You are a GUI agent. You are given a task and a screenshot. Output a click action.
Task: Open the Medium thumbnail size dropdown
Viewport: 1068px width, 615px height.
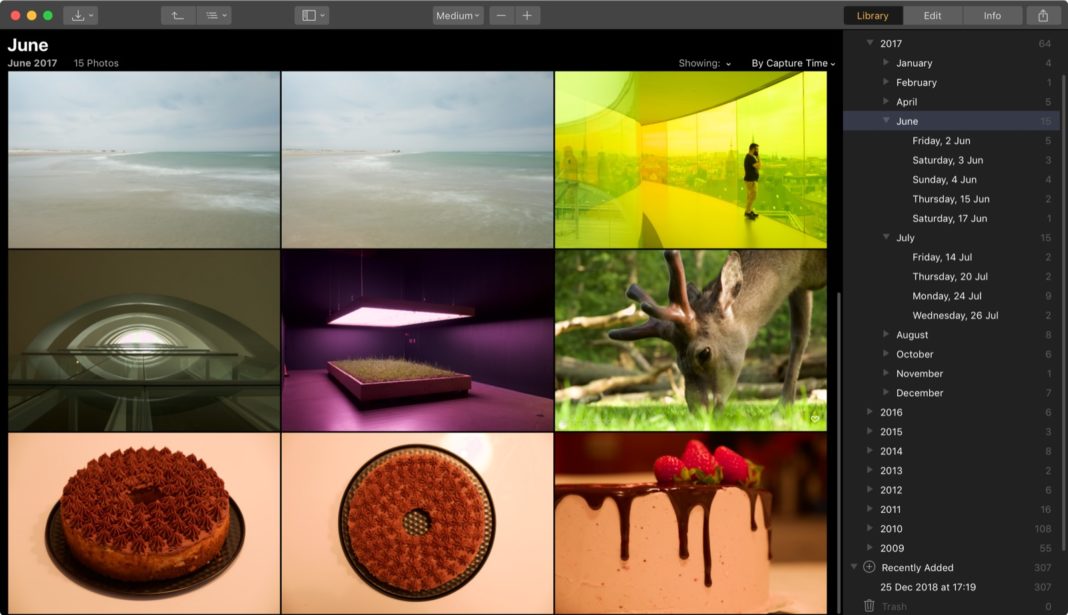[456, 15]
